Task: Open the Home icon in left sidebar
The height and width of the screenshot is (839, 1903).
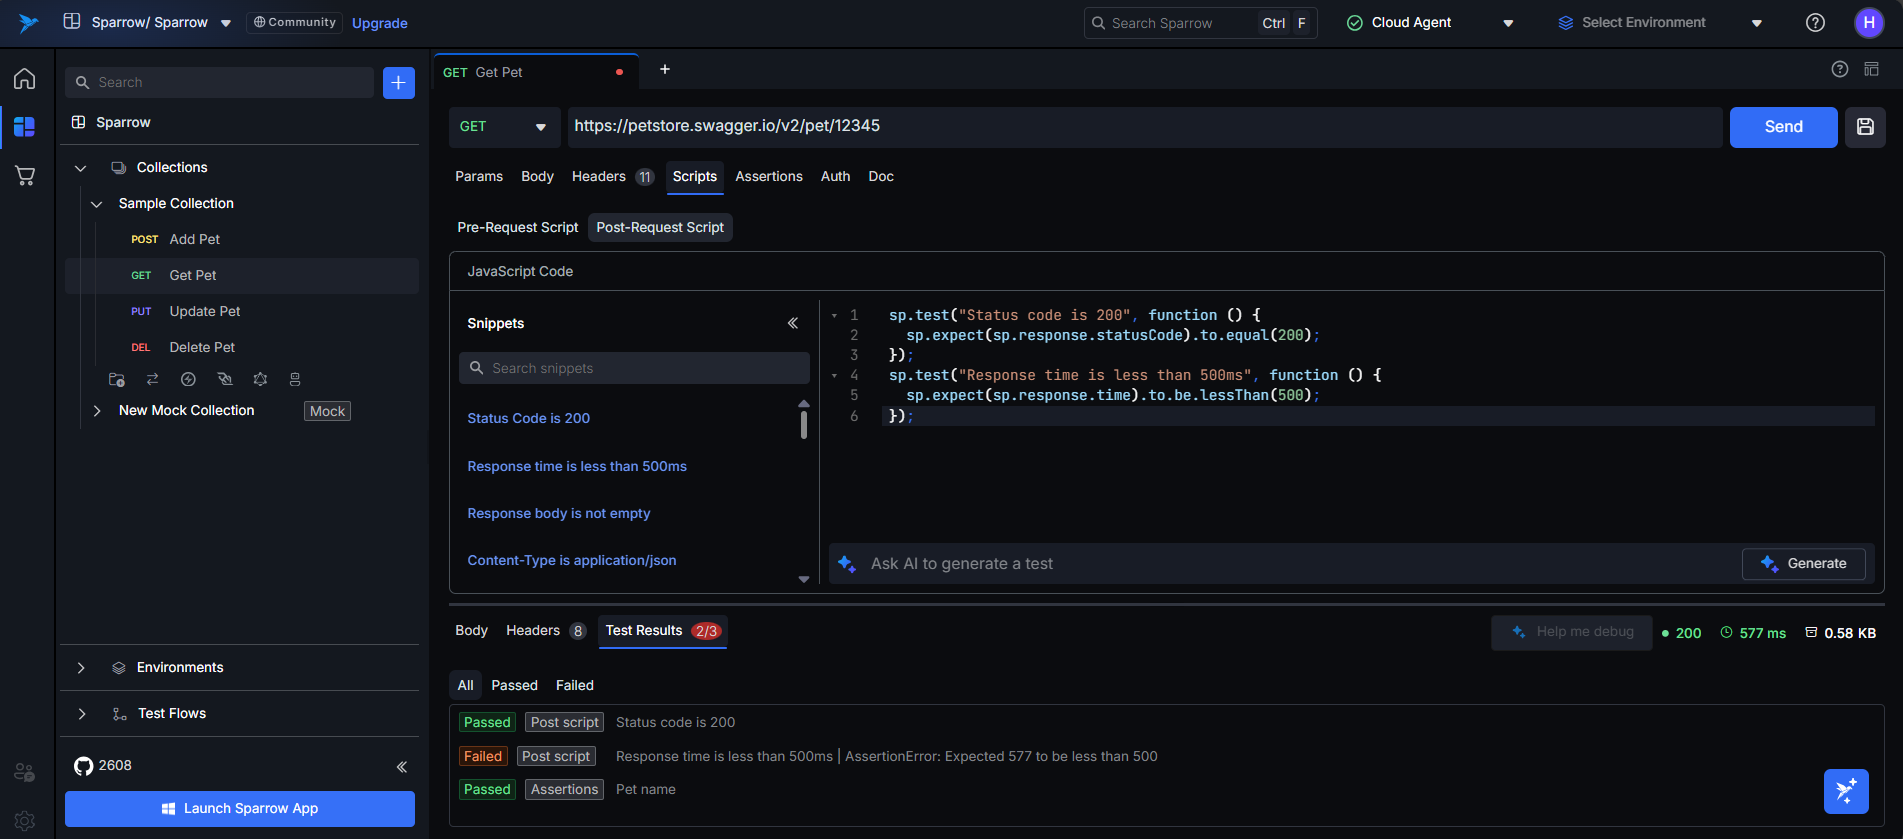Action: (25, 78)
